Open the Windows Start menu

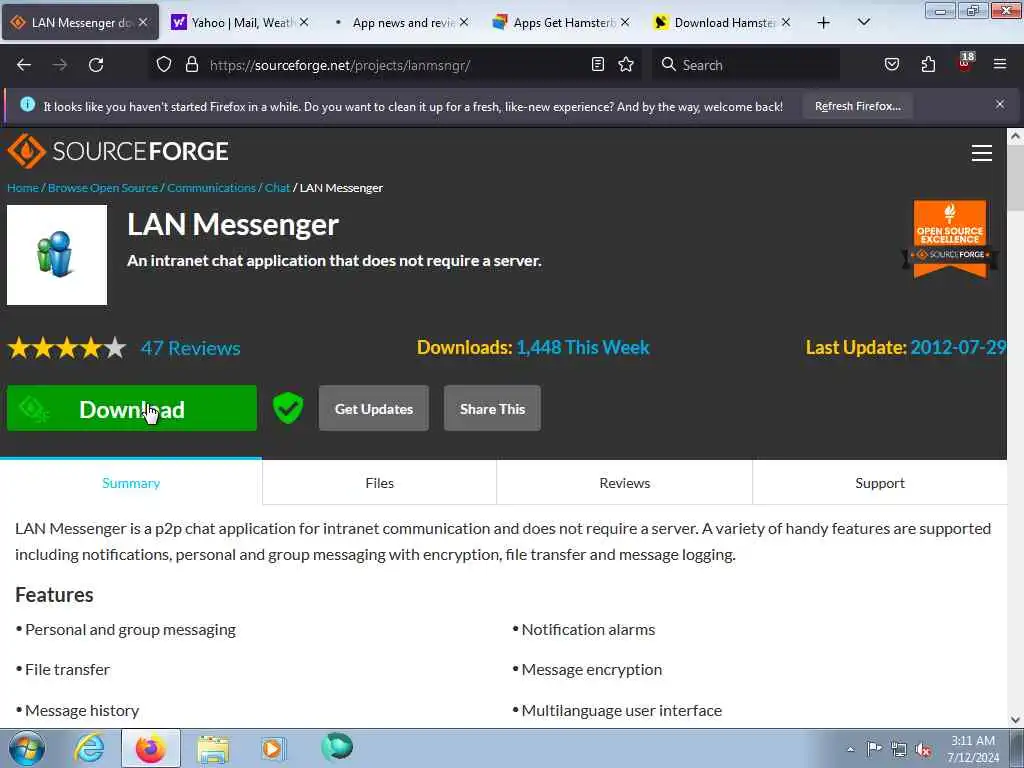[27, 748]
